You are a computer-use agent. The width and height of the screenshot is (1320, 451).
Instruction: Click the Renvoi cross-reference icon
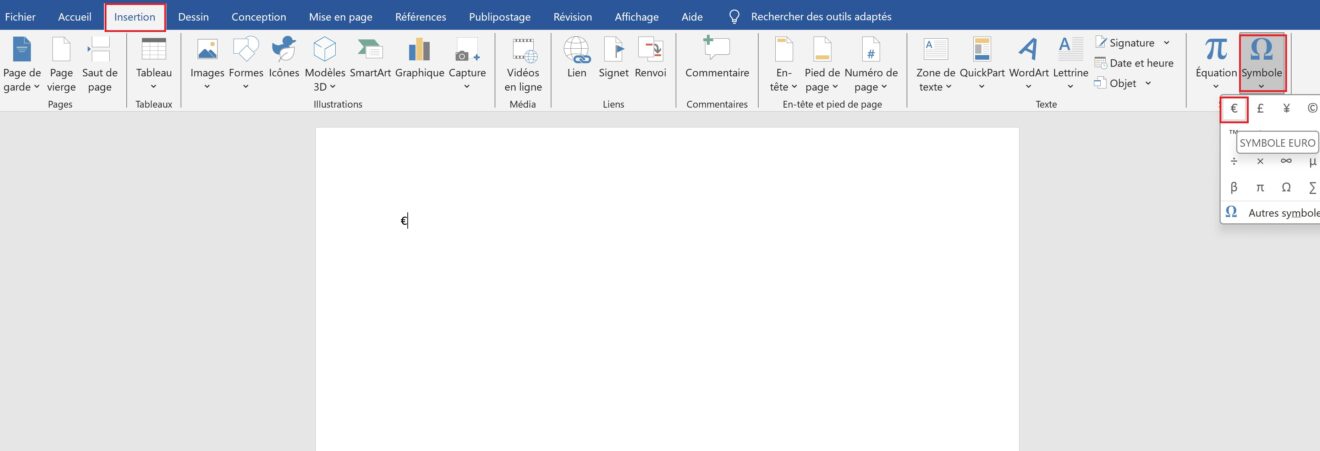click(x=650, y=50)
